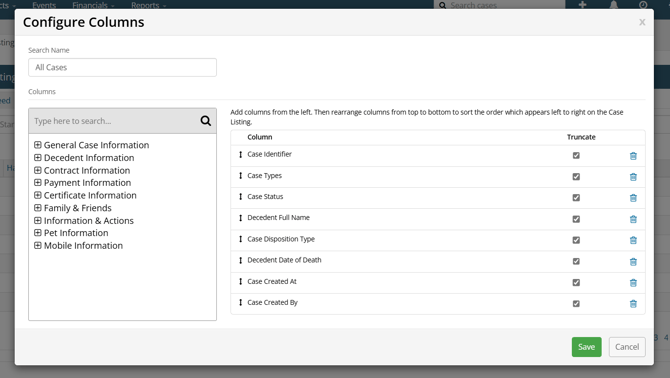Grab the sort handle for Case Disposition Type

[x=241, y=239]
